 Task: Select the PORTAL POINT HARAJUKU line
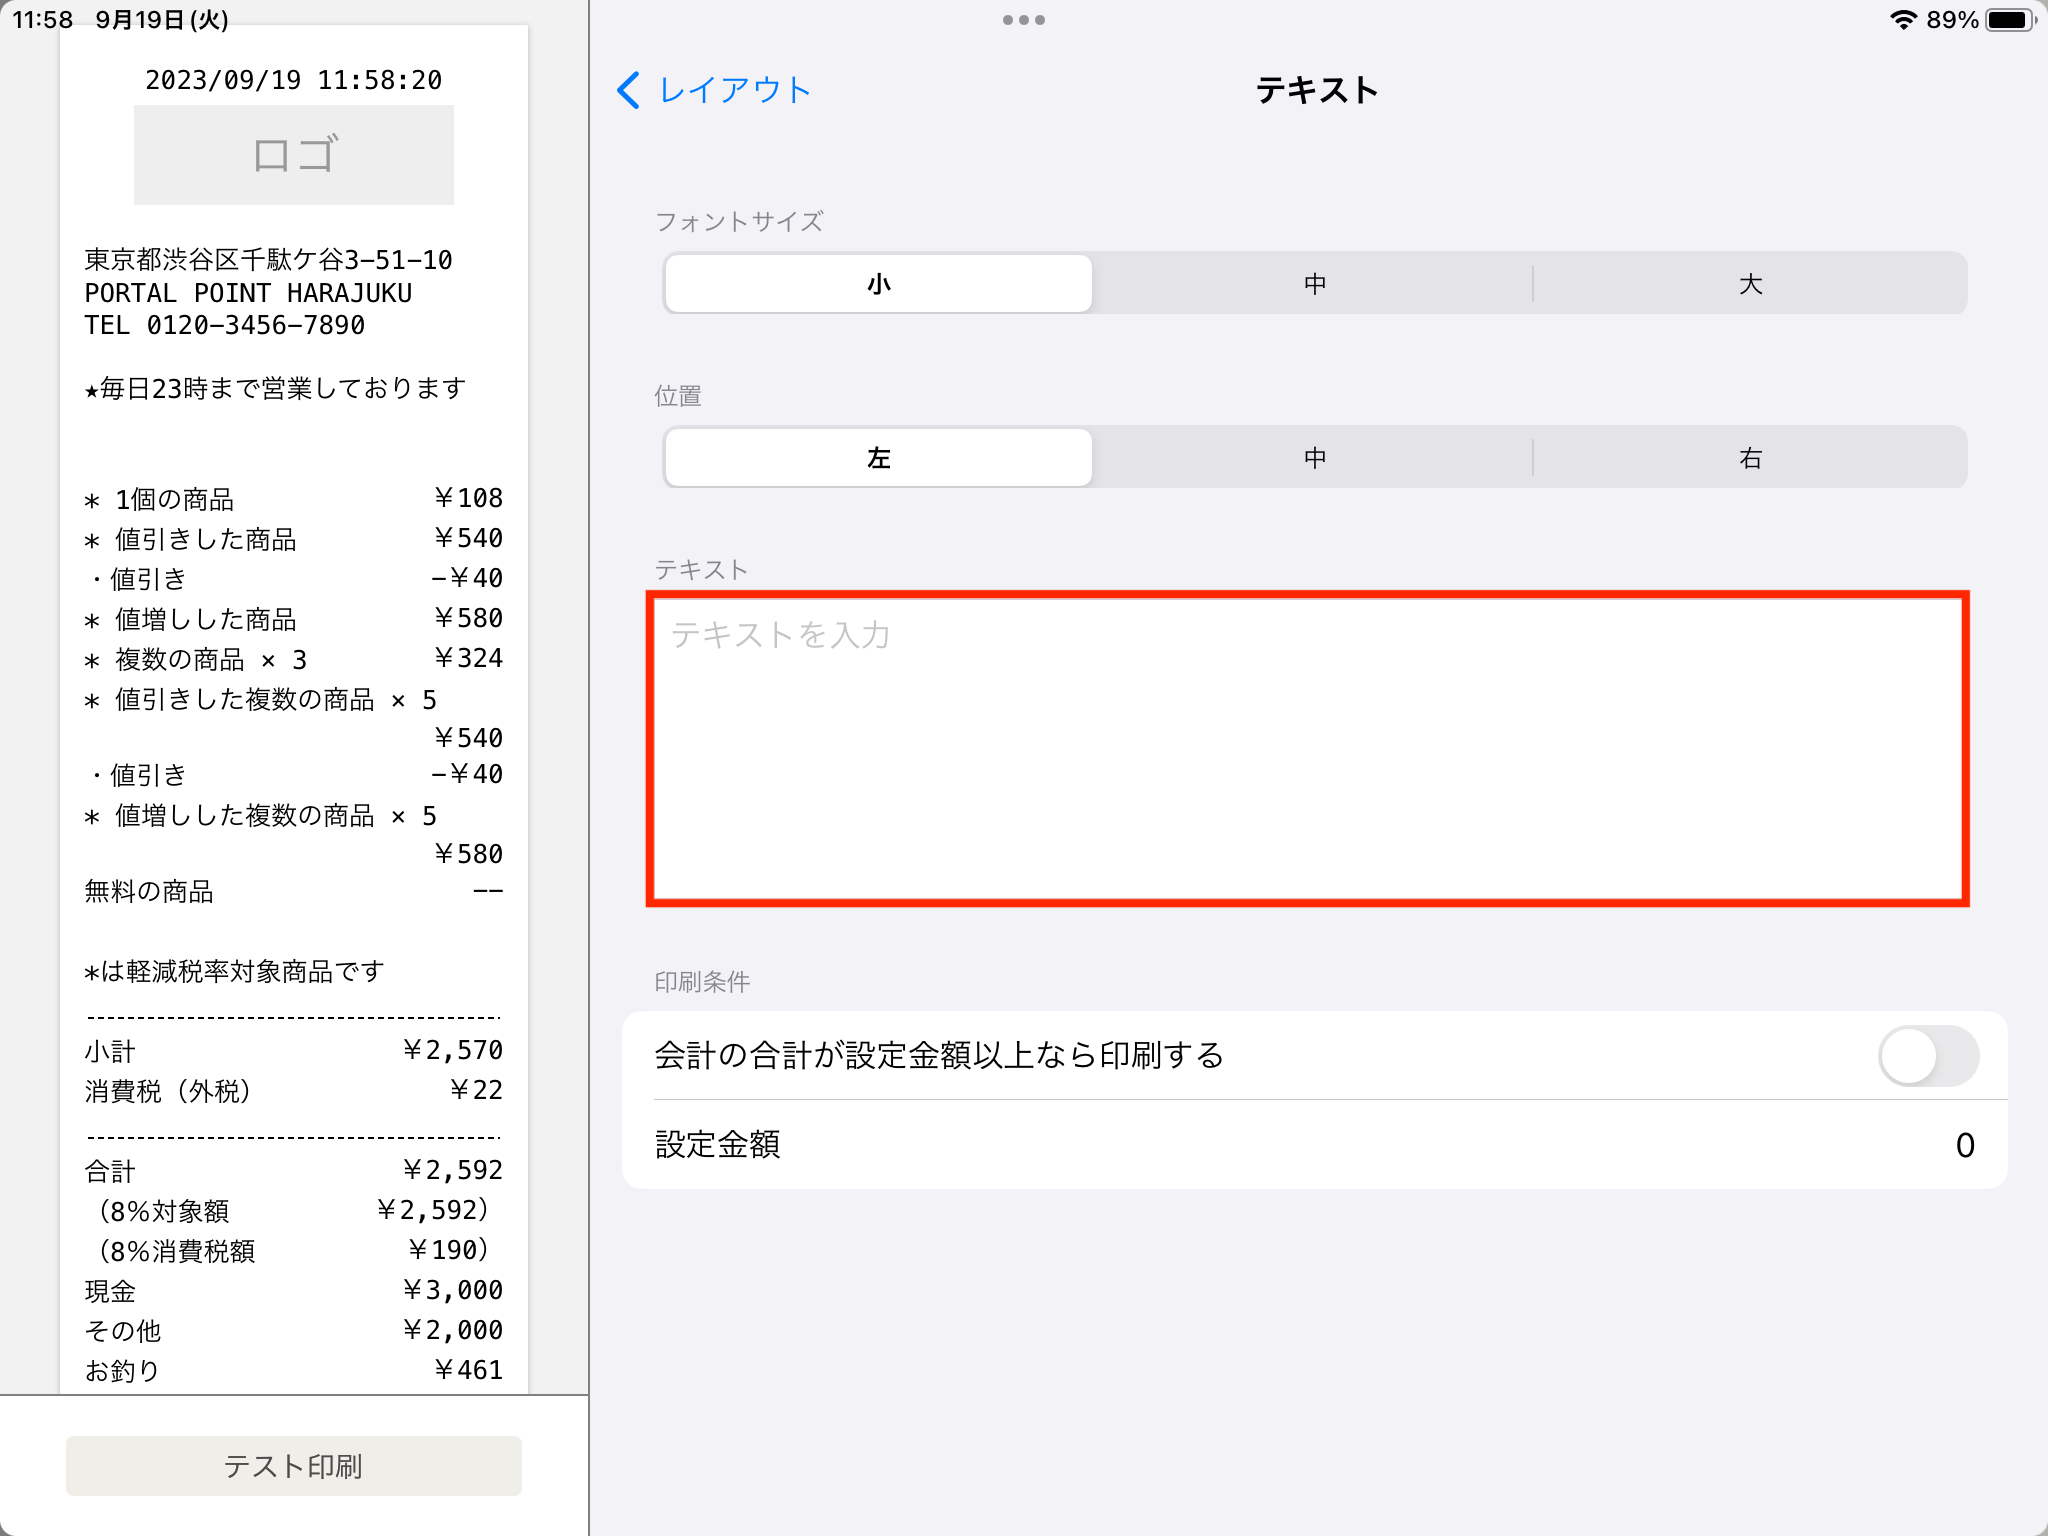248,293
